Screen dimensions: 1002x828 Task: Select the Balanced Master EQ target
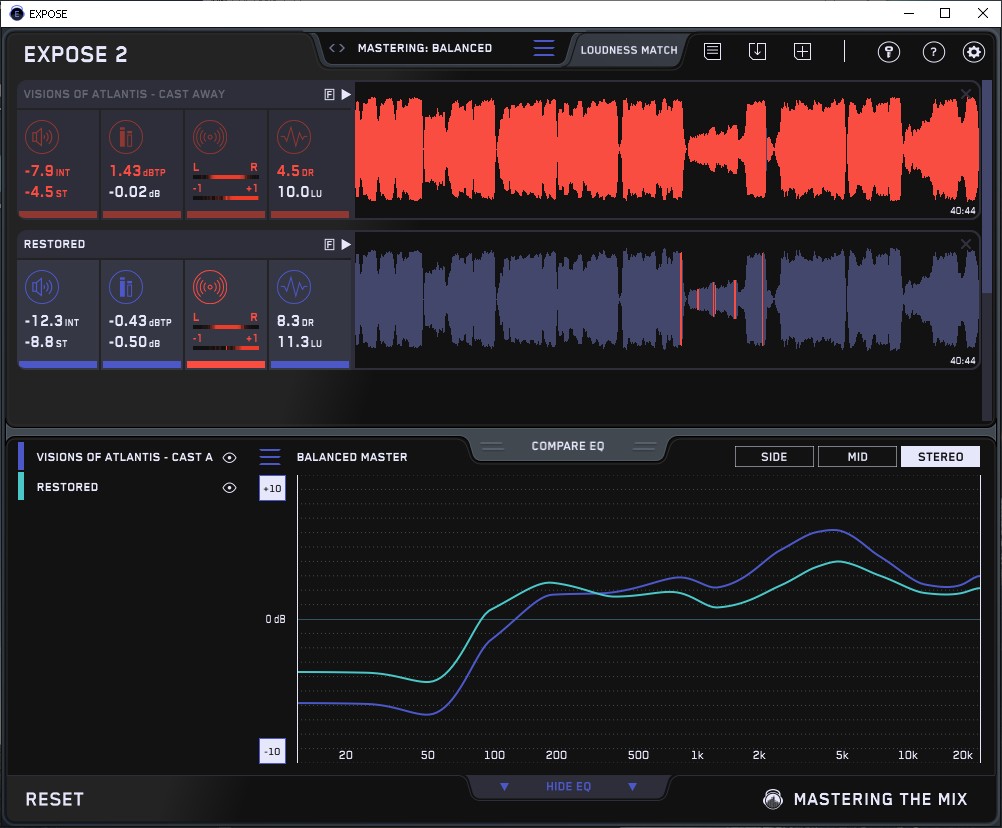352,457
